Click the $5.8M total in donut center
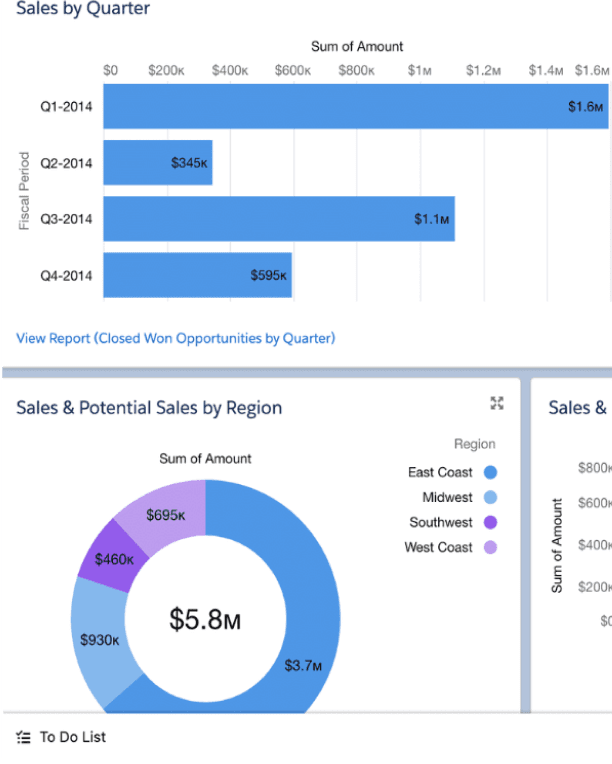The width and height of the screenshot is (612, 764). tap(205, 620)
